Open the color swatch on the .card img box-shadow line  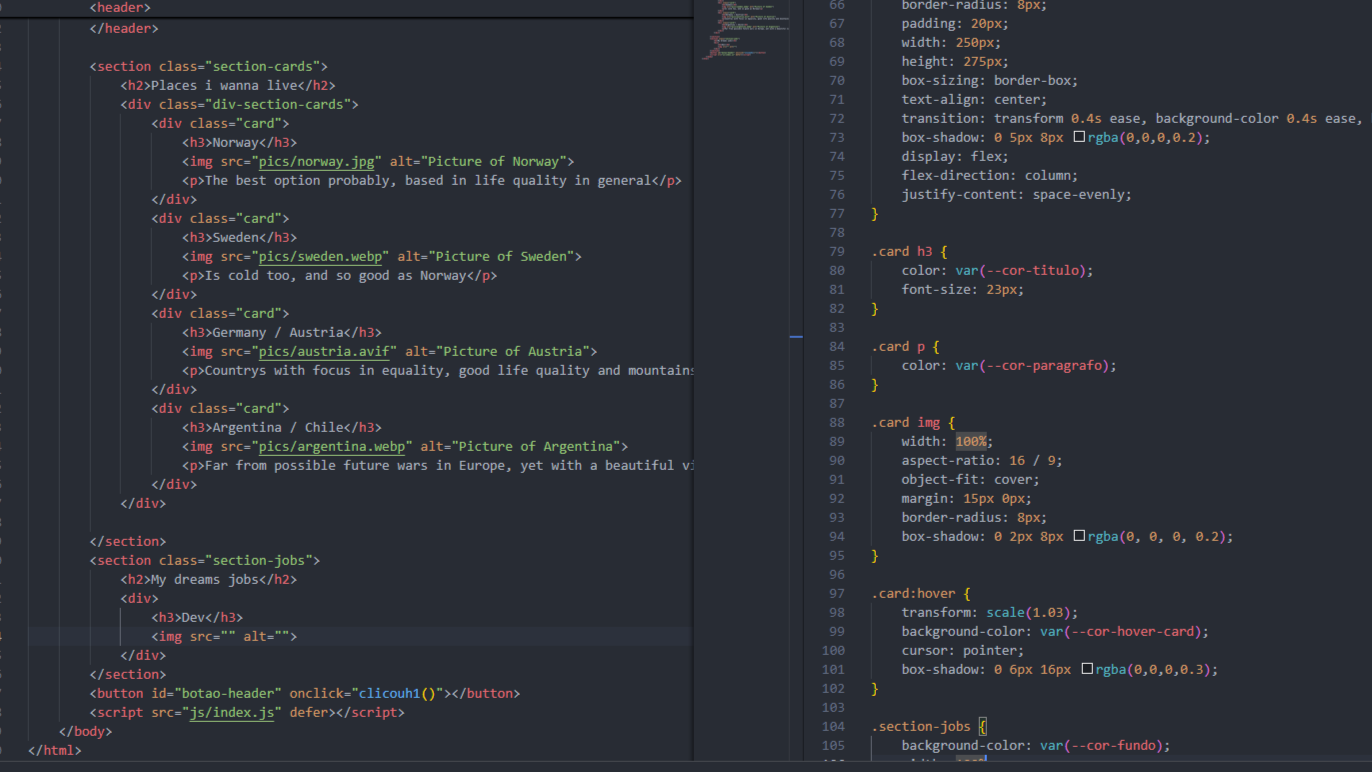(1079, 536)
